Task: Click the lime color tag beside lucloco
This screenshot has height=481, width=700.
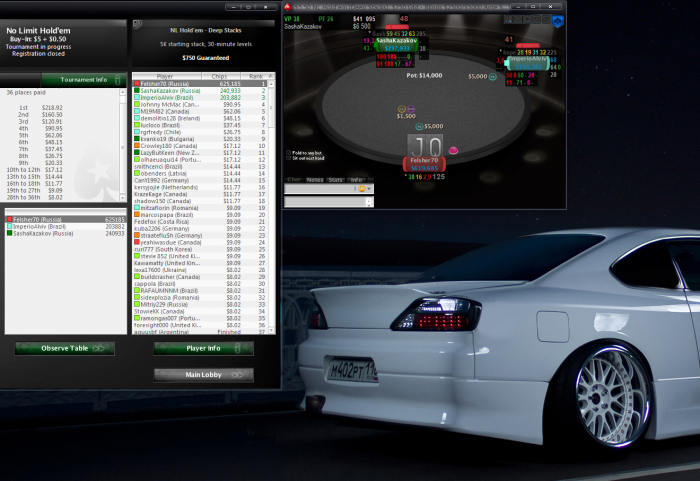Action: click(137, 125)
